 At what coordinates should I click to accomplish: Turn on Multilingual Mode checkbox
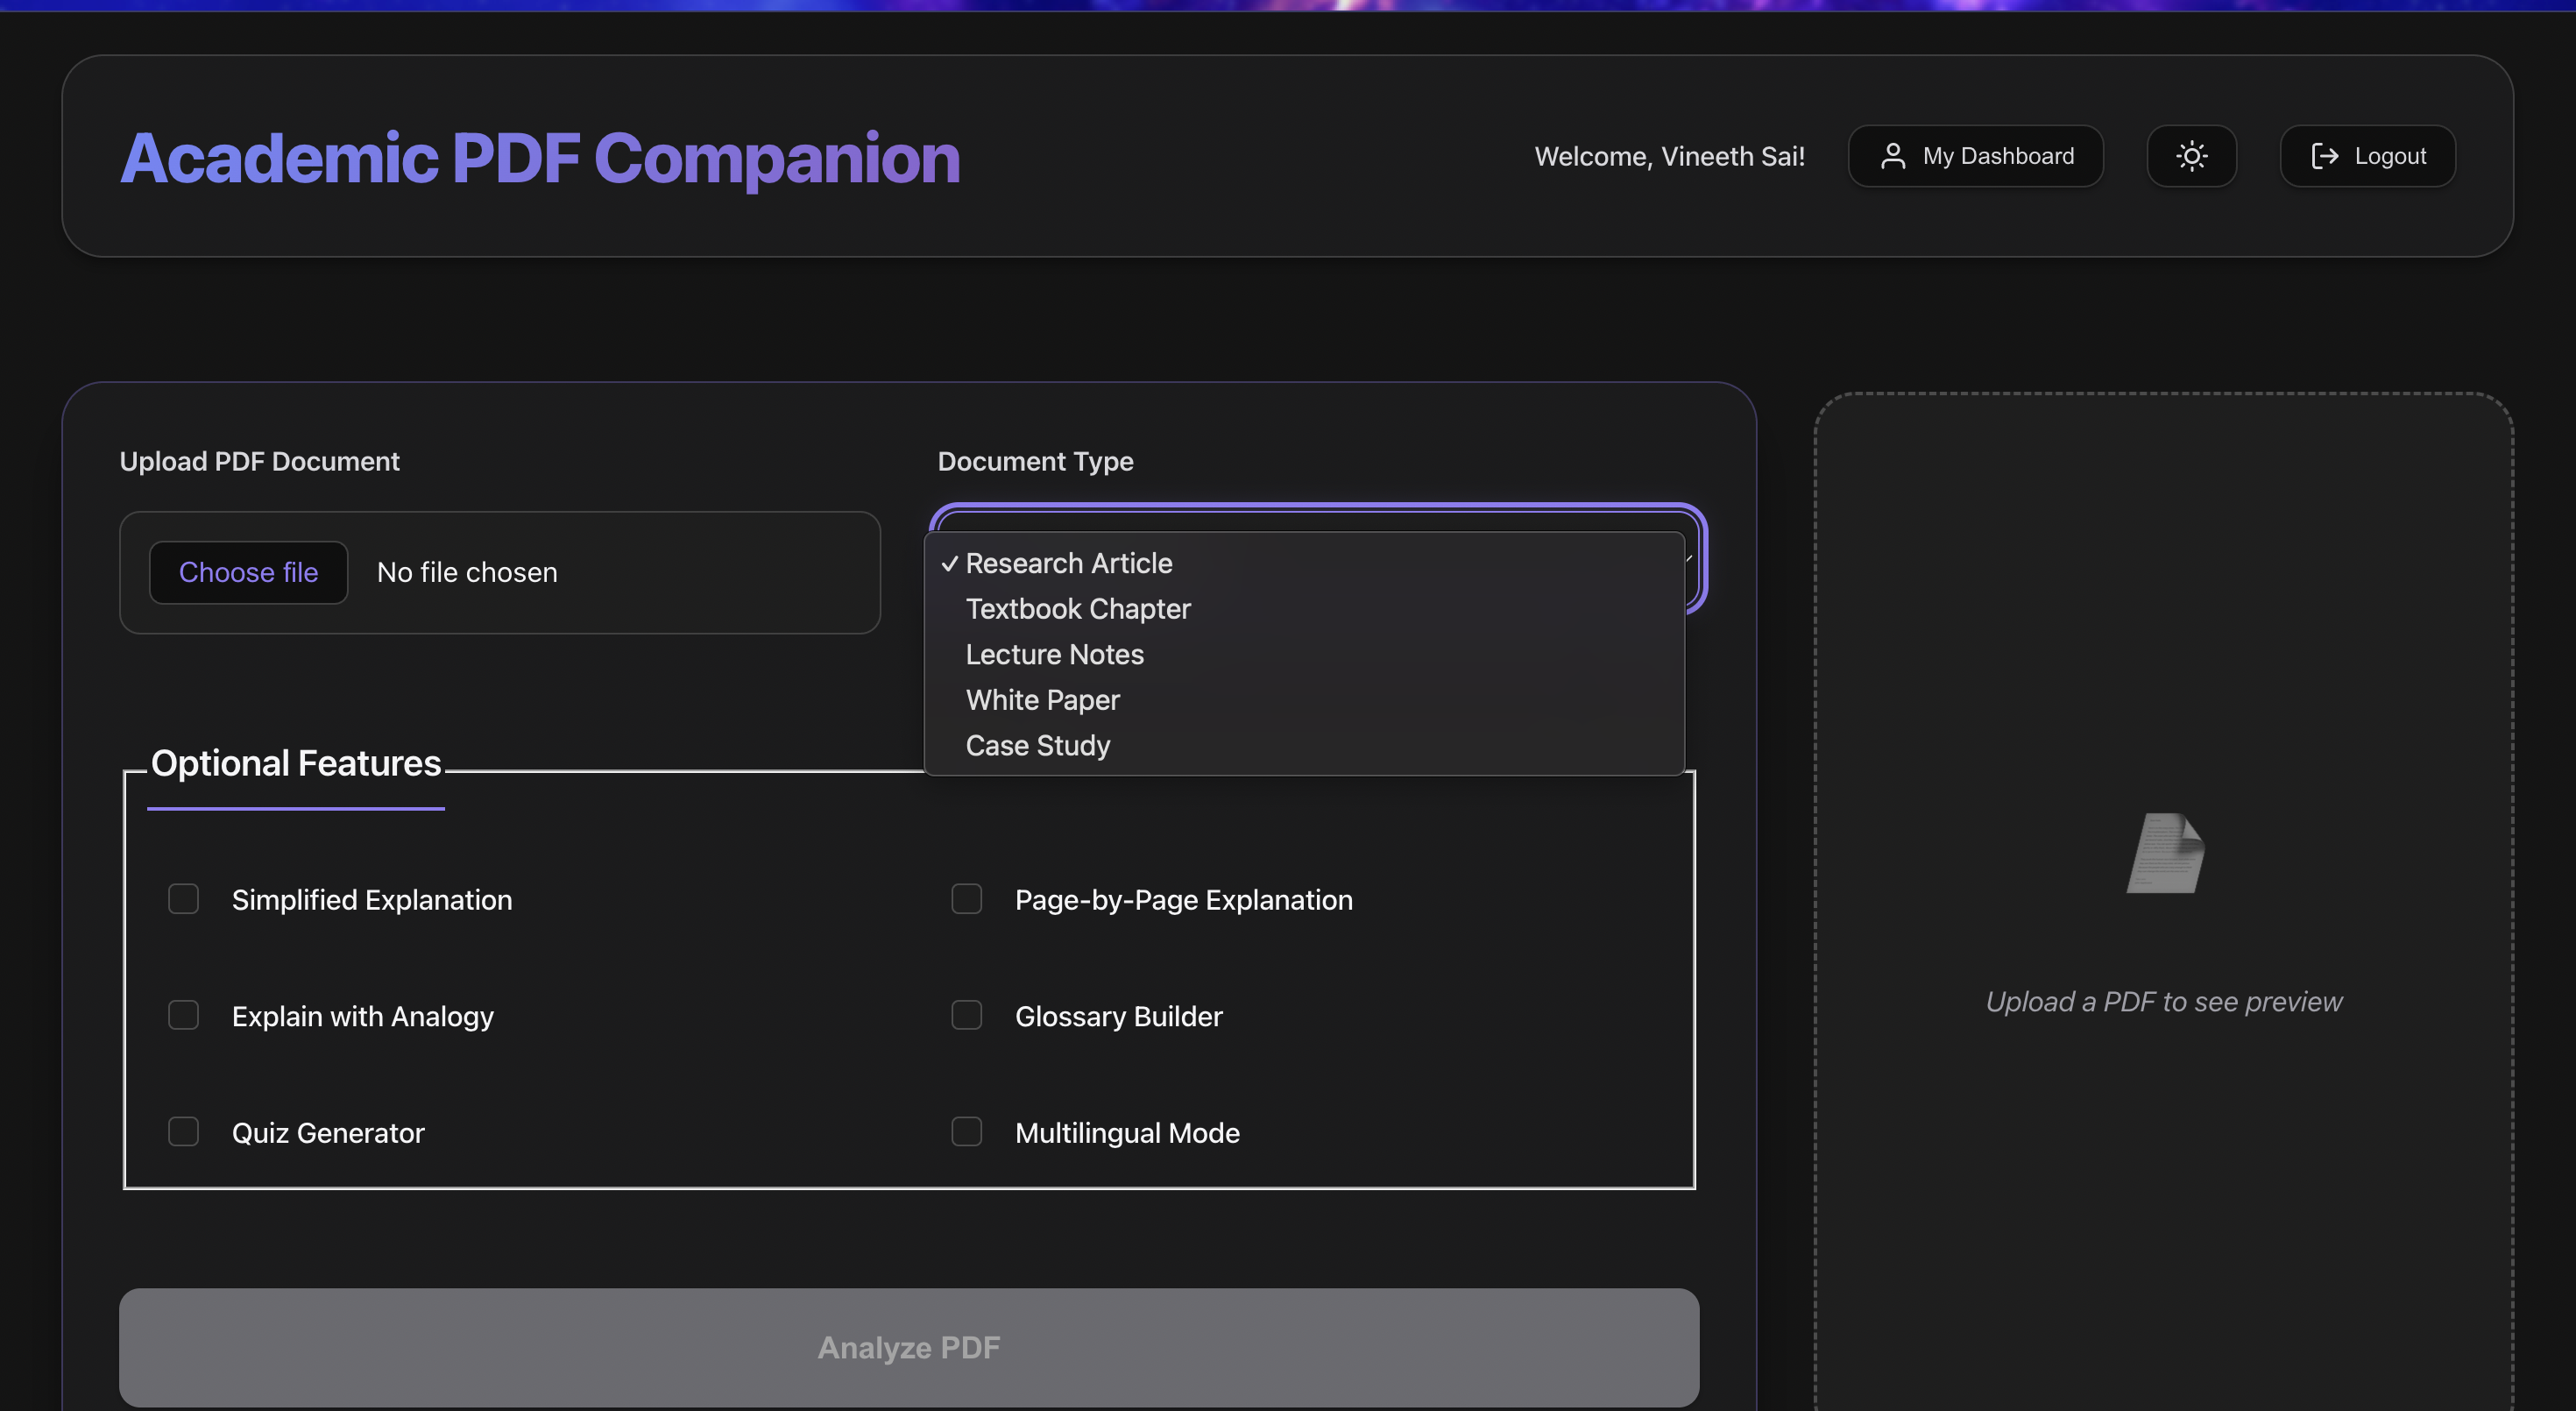pos(966,1132)
